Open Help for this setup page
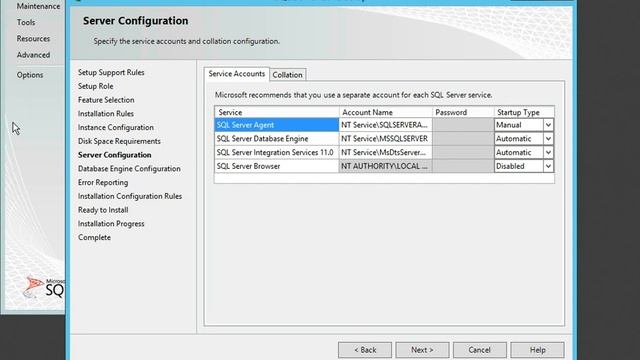This screenshot has height=360, width=640. point(537,350)
